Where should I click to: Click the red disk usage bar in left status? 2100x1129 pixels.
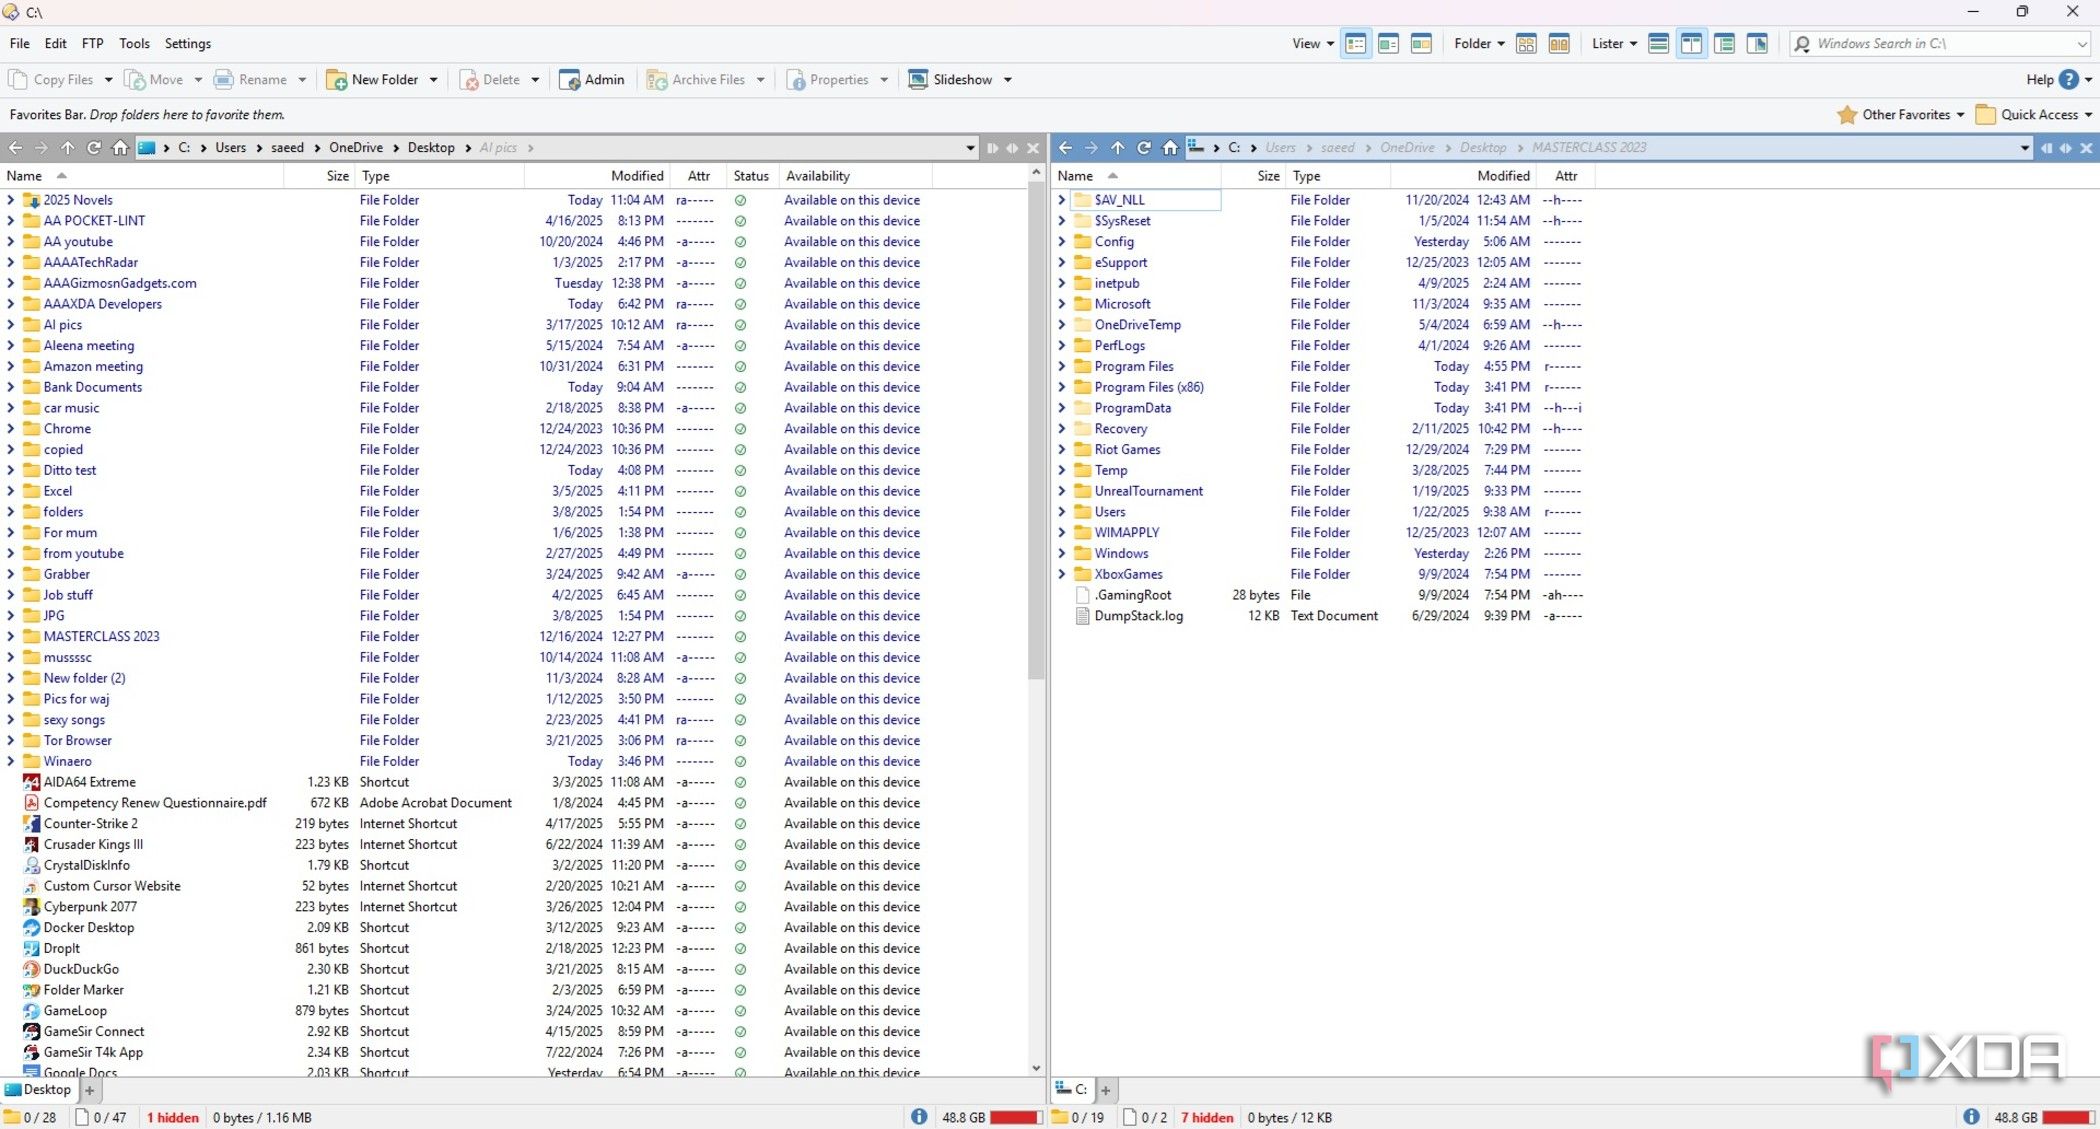(1016, 1118)
